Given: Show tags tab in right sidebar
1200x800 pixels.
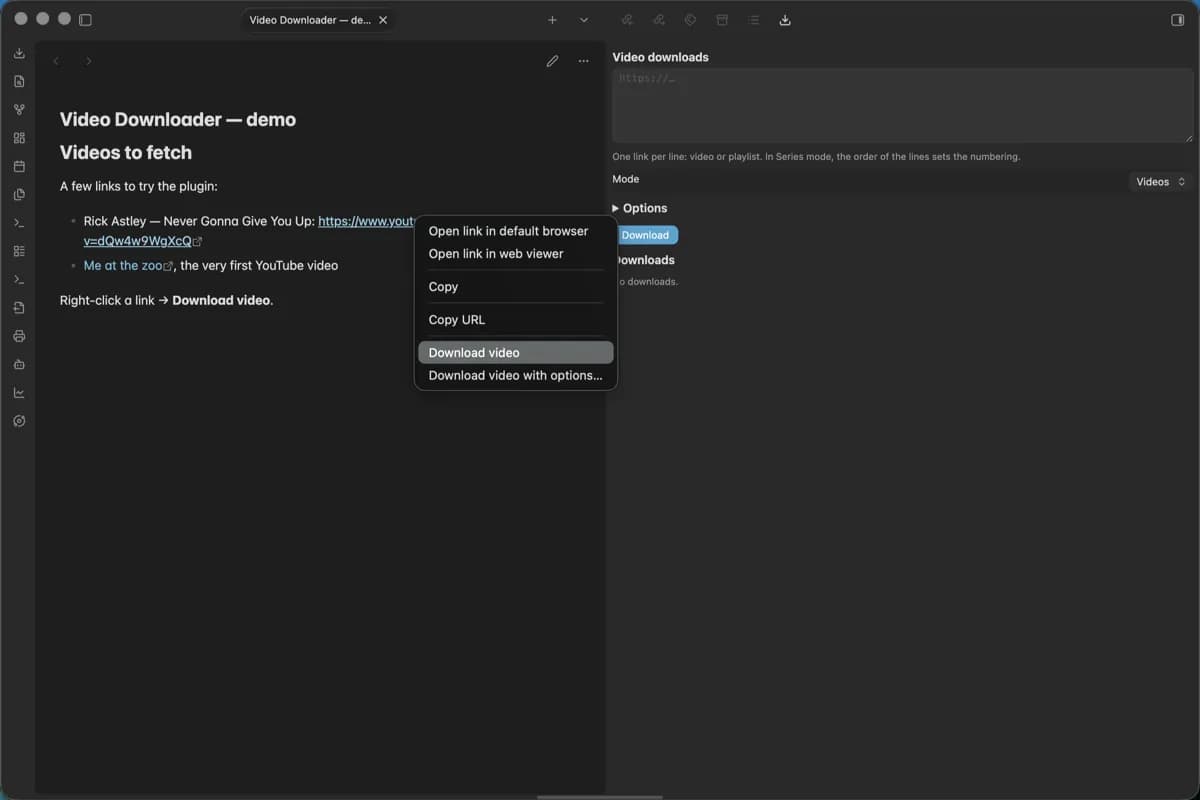Looking at the screenshot, I should pos(690,20).
